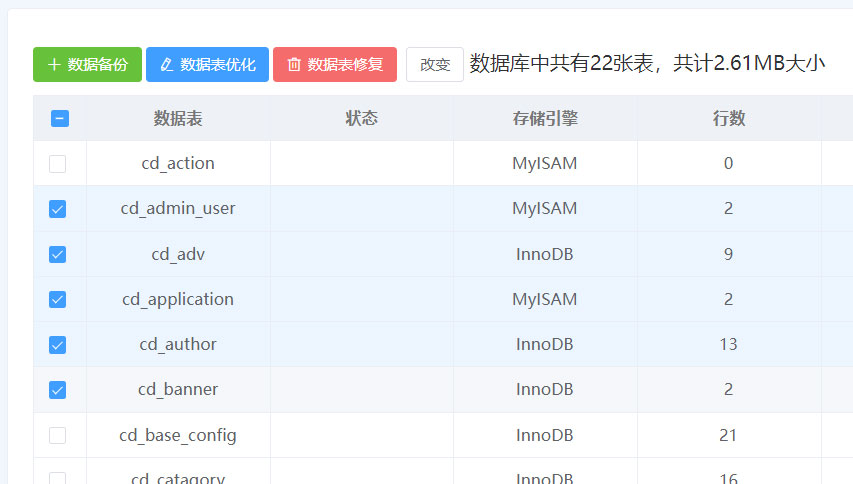The width and height of the screenshot is (853, 484).
Task: Click the cd_adv table name
Action: pos(178,255)
